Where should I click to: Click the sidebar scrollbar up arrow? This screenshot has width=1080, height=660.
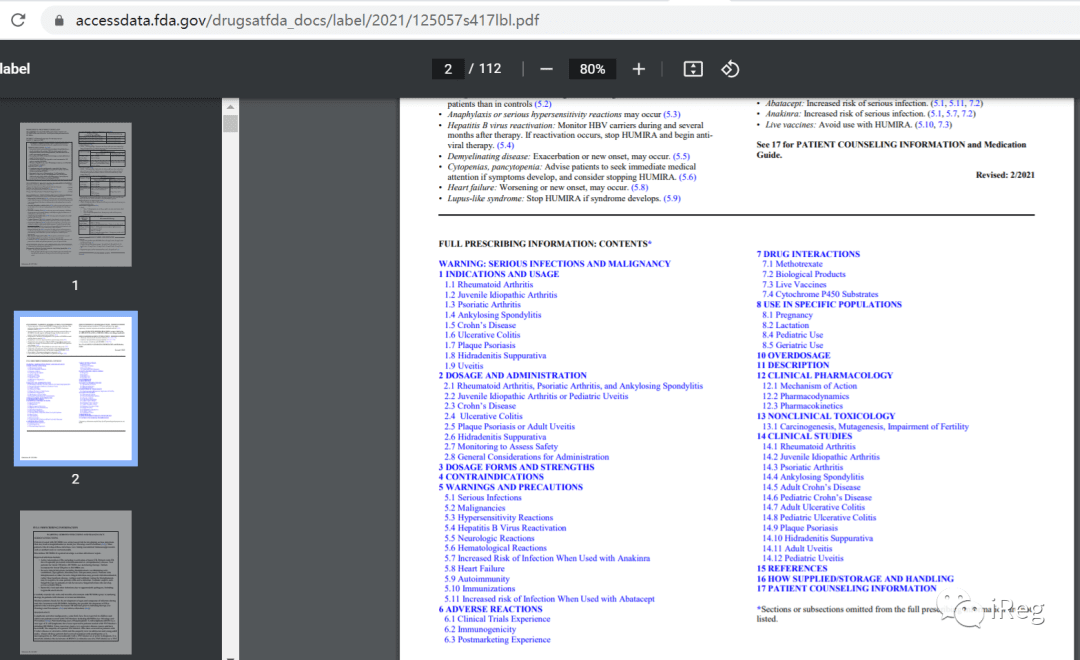(x=230, y=107)
